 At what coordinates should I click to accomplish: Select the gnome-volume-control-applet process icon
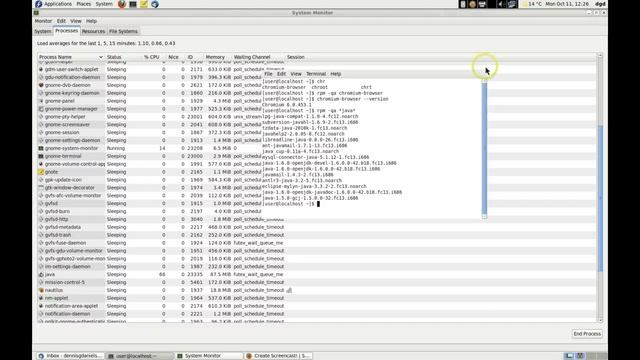(x=41, y=164)
